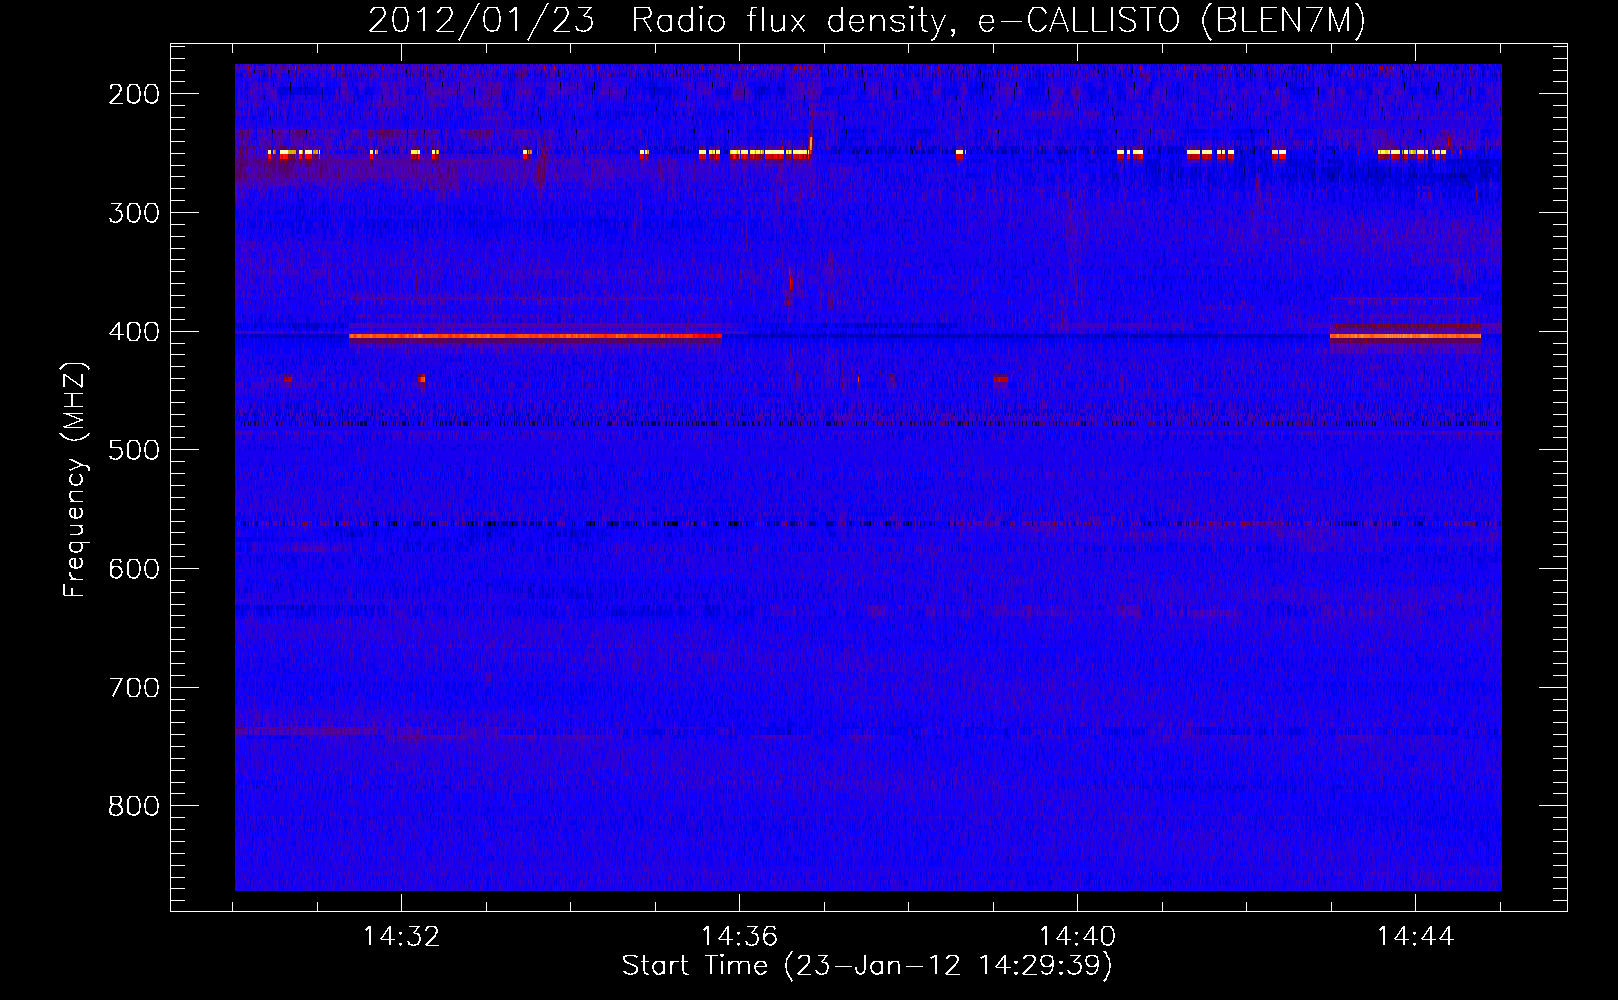Click the 'Start Time (23-Jan-12 14:29:39)' label

(x=866, y=965)
